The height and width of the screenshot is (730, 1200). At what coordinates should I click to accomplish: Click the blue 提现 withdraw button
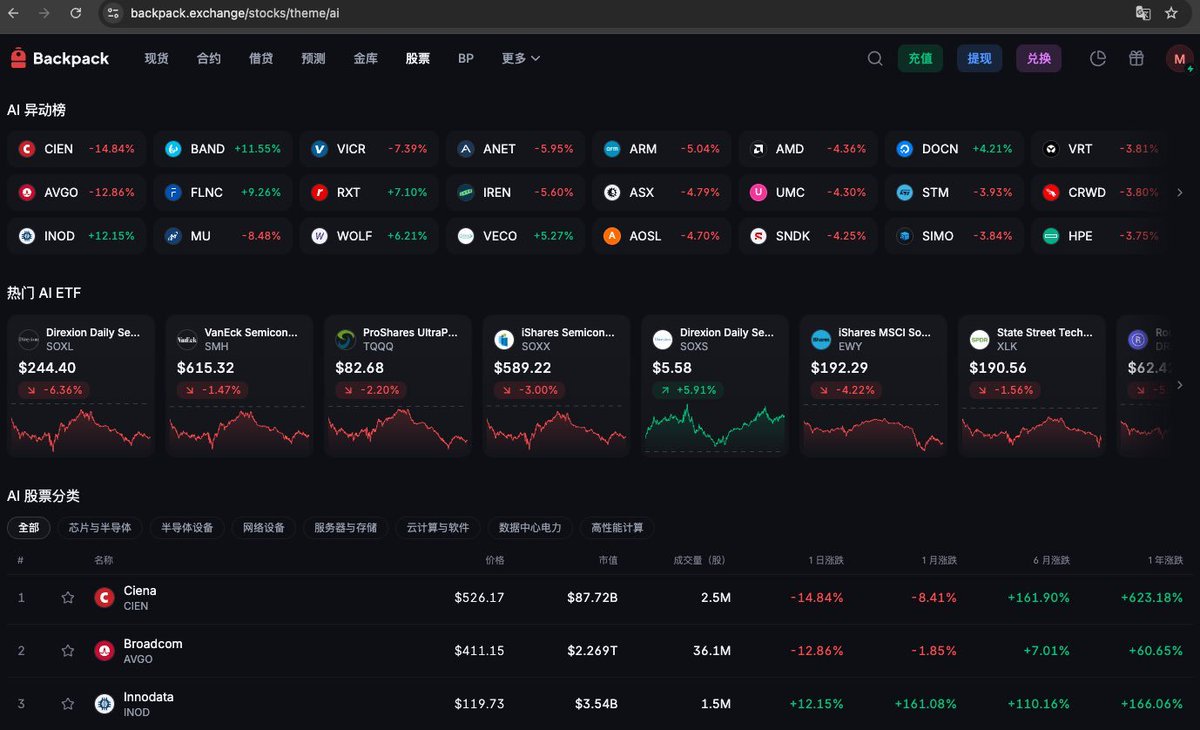point(979,59)
